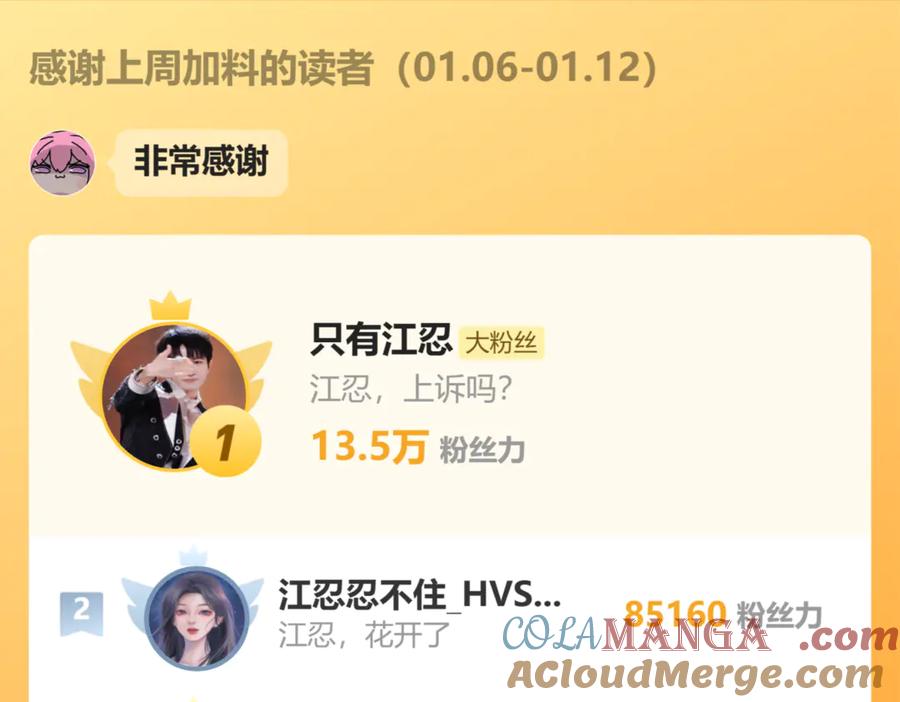Screen dimensions: 900x702
Task: Click the gold number 1 medal badge
Action: click(x=226, y=441)
